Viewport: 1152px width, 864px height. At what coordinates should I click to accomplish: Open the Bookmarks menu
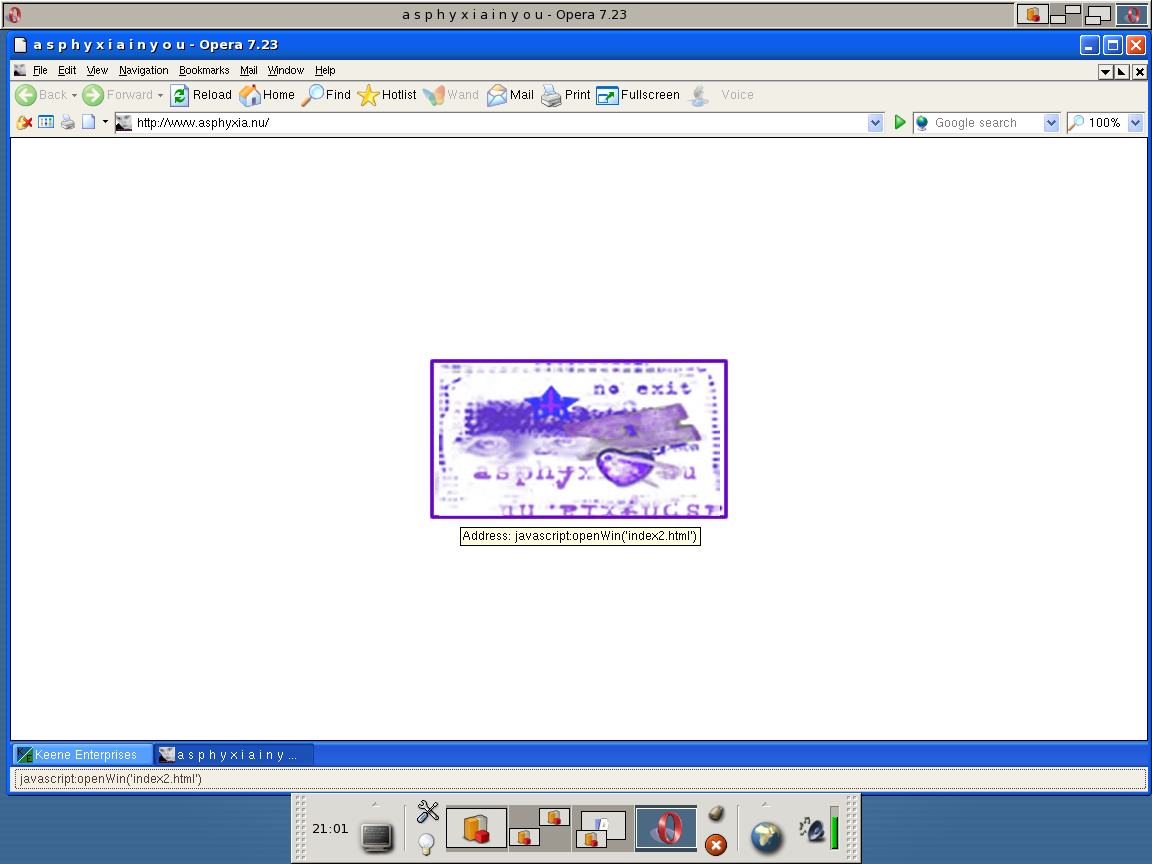tap(204, 71)
